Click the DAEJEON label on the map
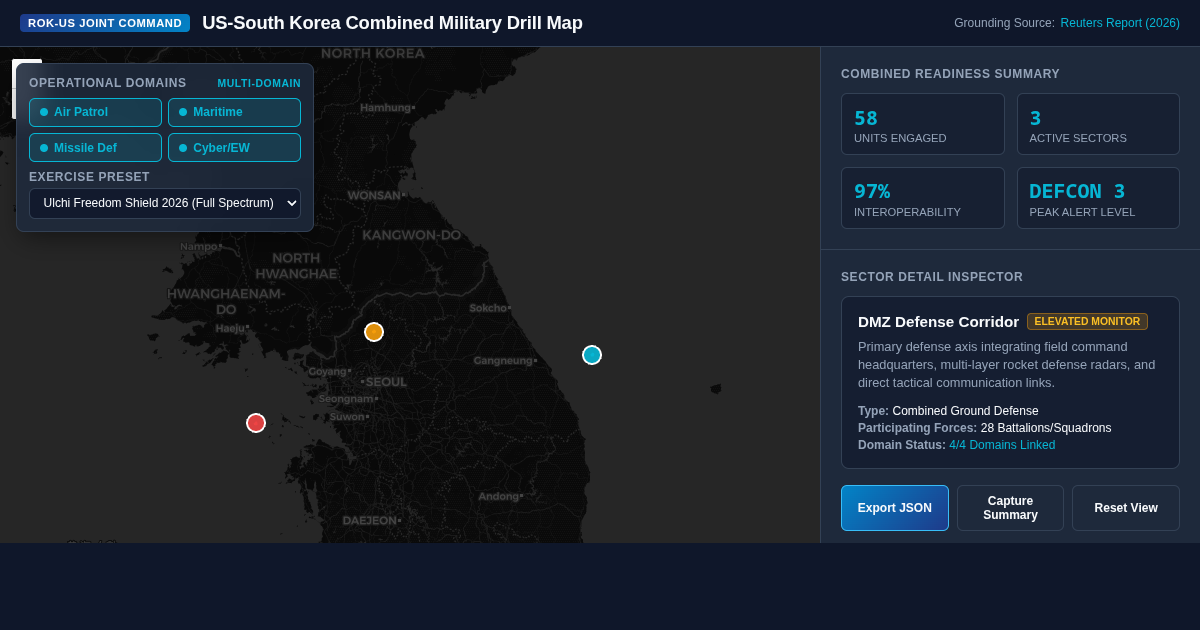This screenshot has height=630, width=1200. coord(371,520)
